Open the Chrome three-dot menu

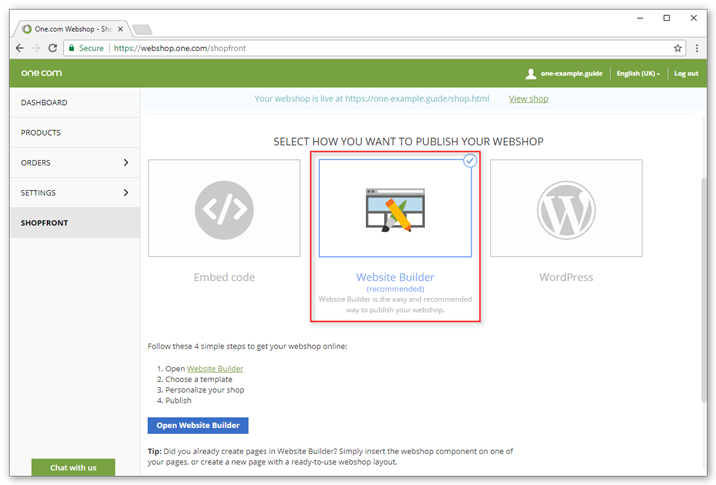coord(697,48)
